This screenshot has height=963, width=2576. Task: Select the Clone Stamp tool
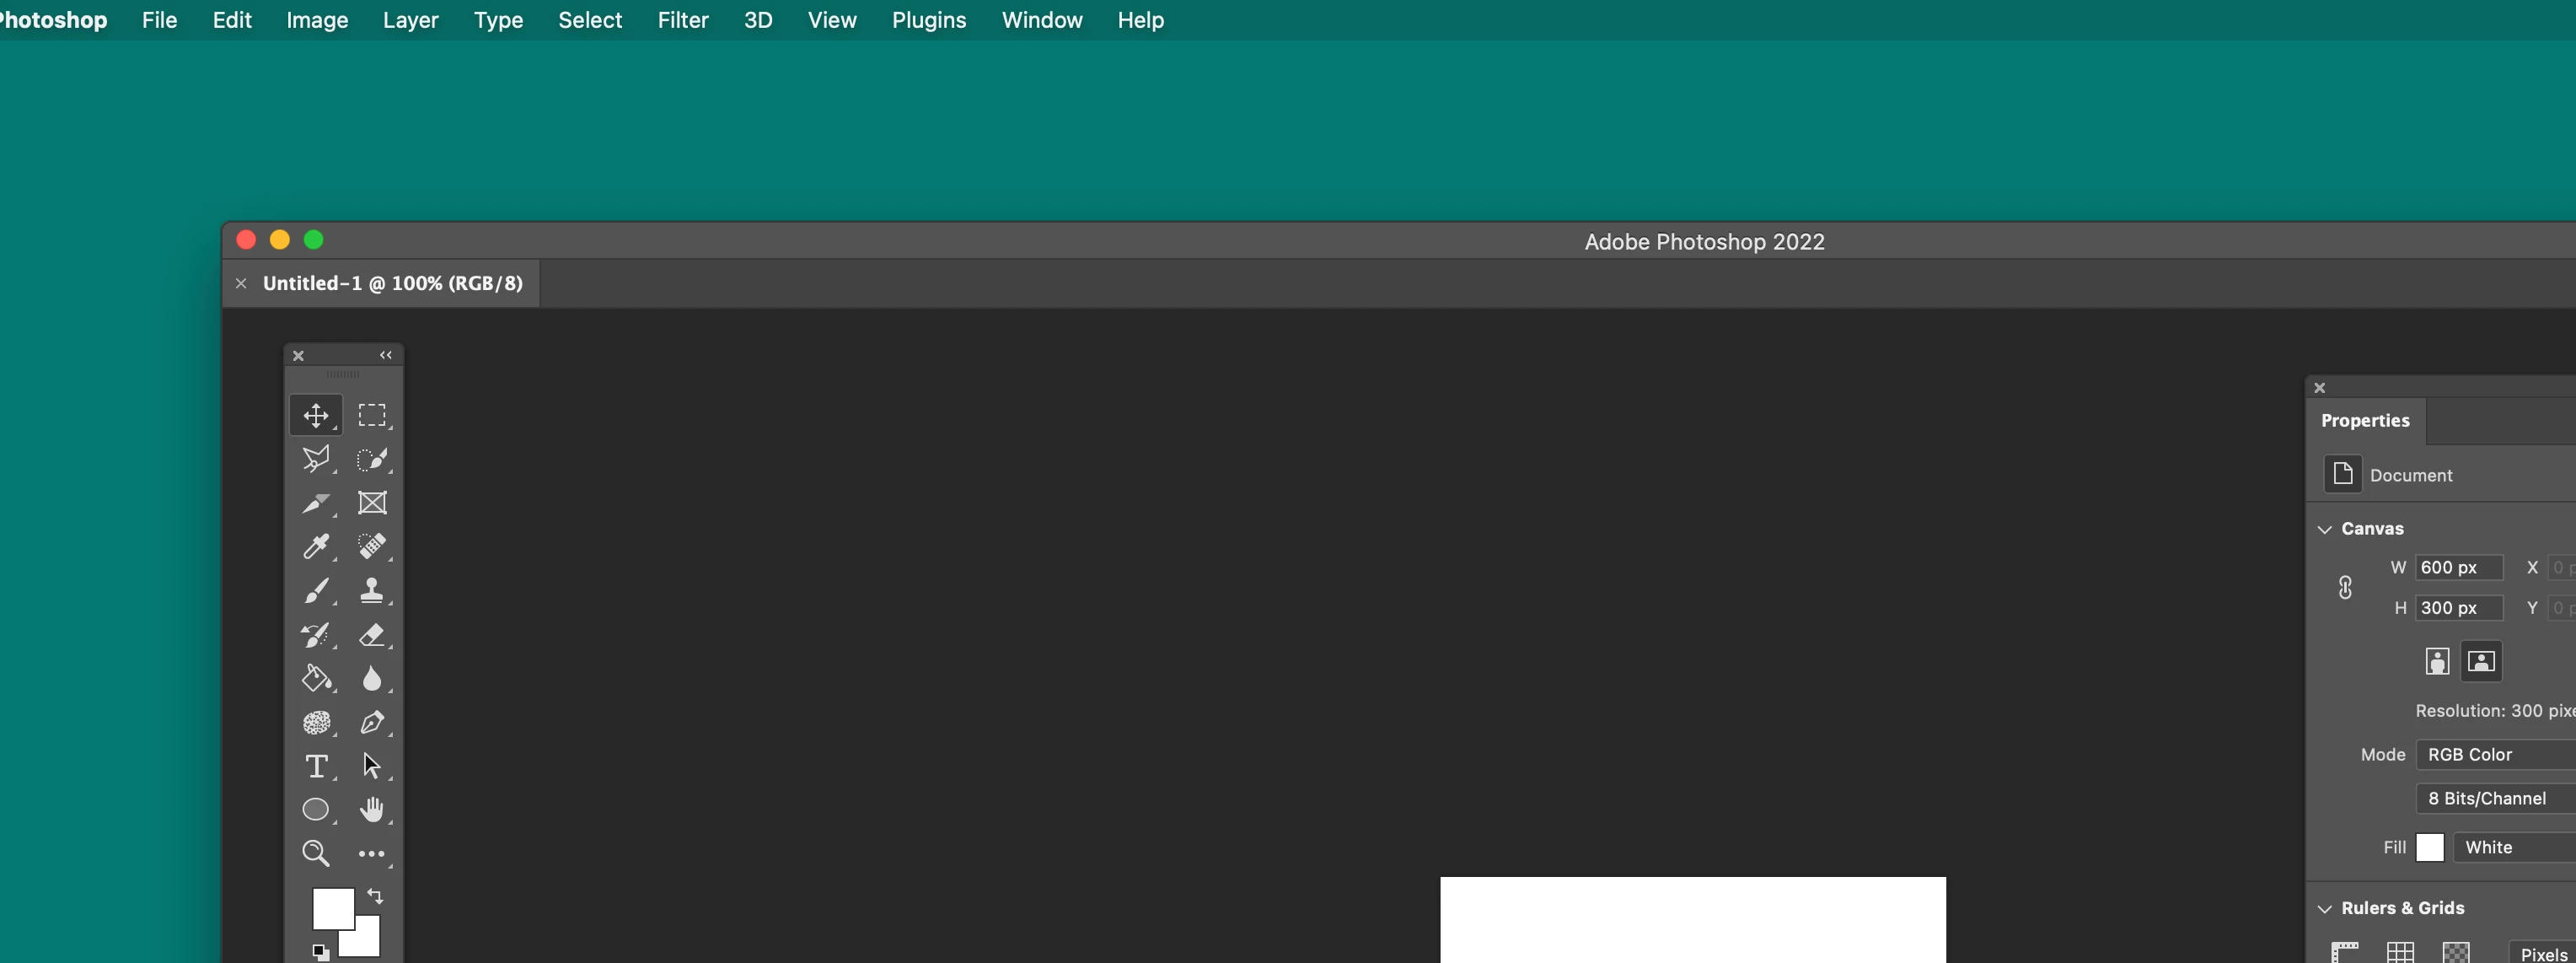(x=372, y=591)
